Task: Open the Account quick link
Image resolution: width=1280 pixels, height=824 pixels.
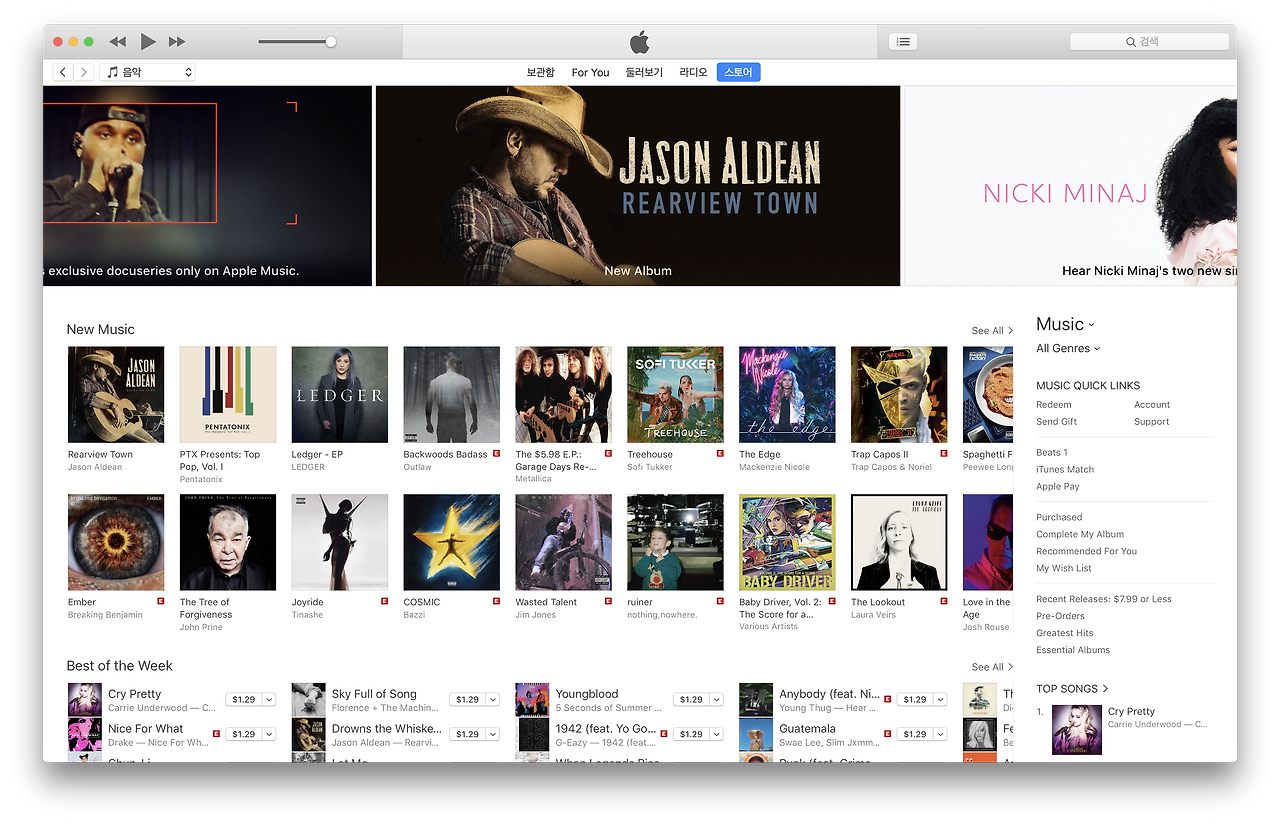Action: point(1152,405)
